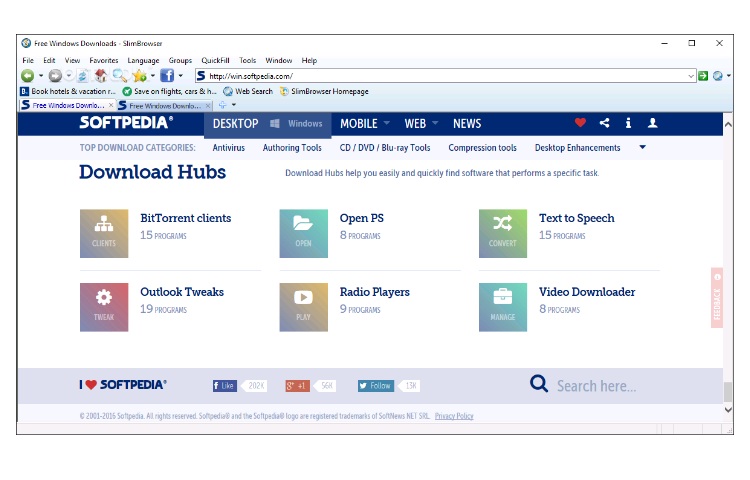Viewport: 750px width, 480px height.
Task: Expand the WEB menu dropdown
Action: [435, 123]
